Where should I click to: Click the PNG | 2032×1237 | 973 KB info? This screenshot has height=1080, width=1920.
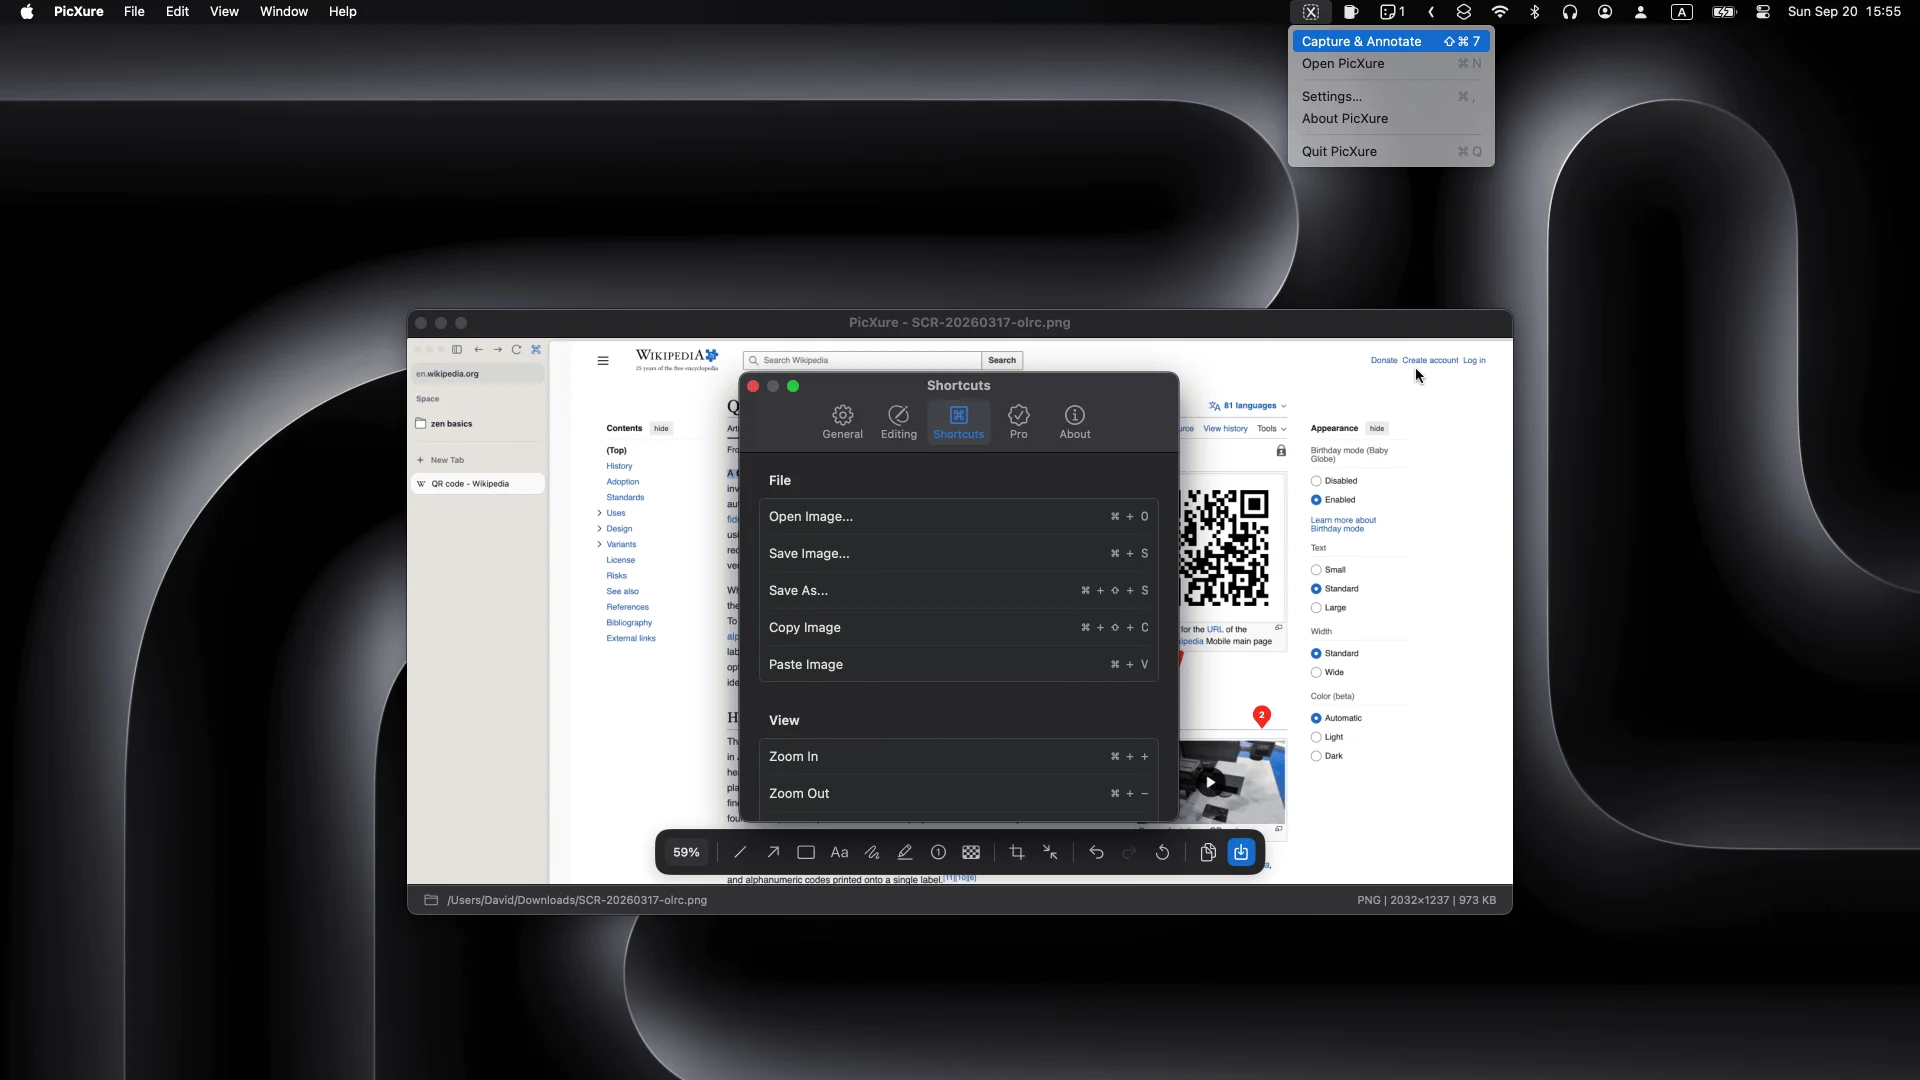click(1426, 900)
